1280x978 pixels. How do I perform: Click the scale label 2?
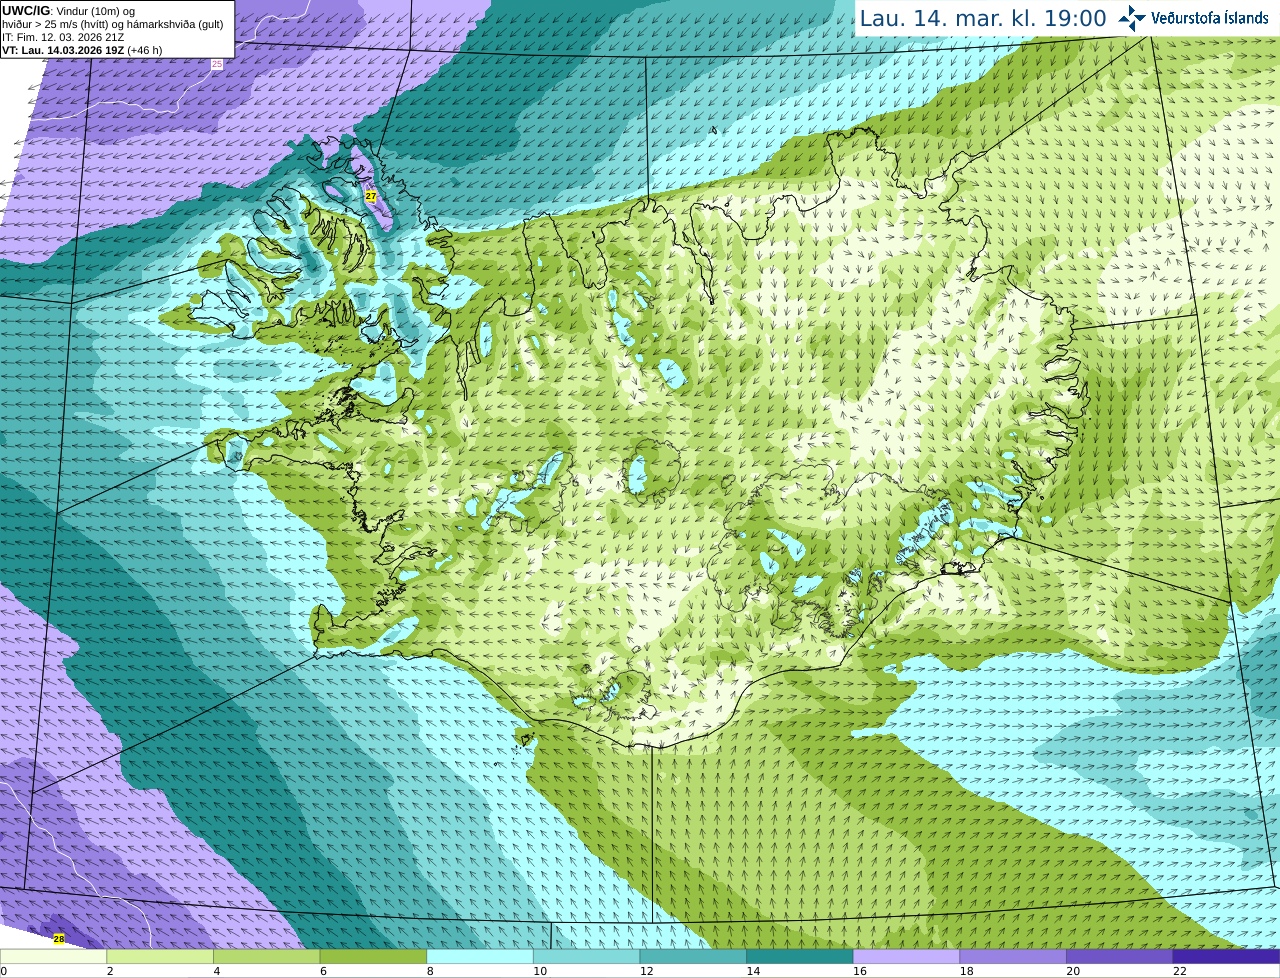pyautogui.click(x=110, y=971)
